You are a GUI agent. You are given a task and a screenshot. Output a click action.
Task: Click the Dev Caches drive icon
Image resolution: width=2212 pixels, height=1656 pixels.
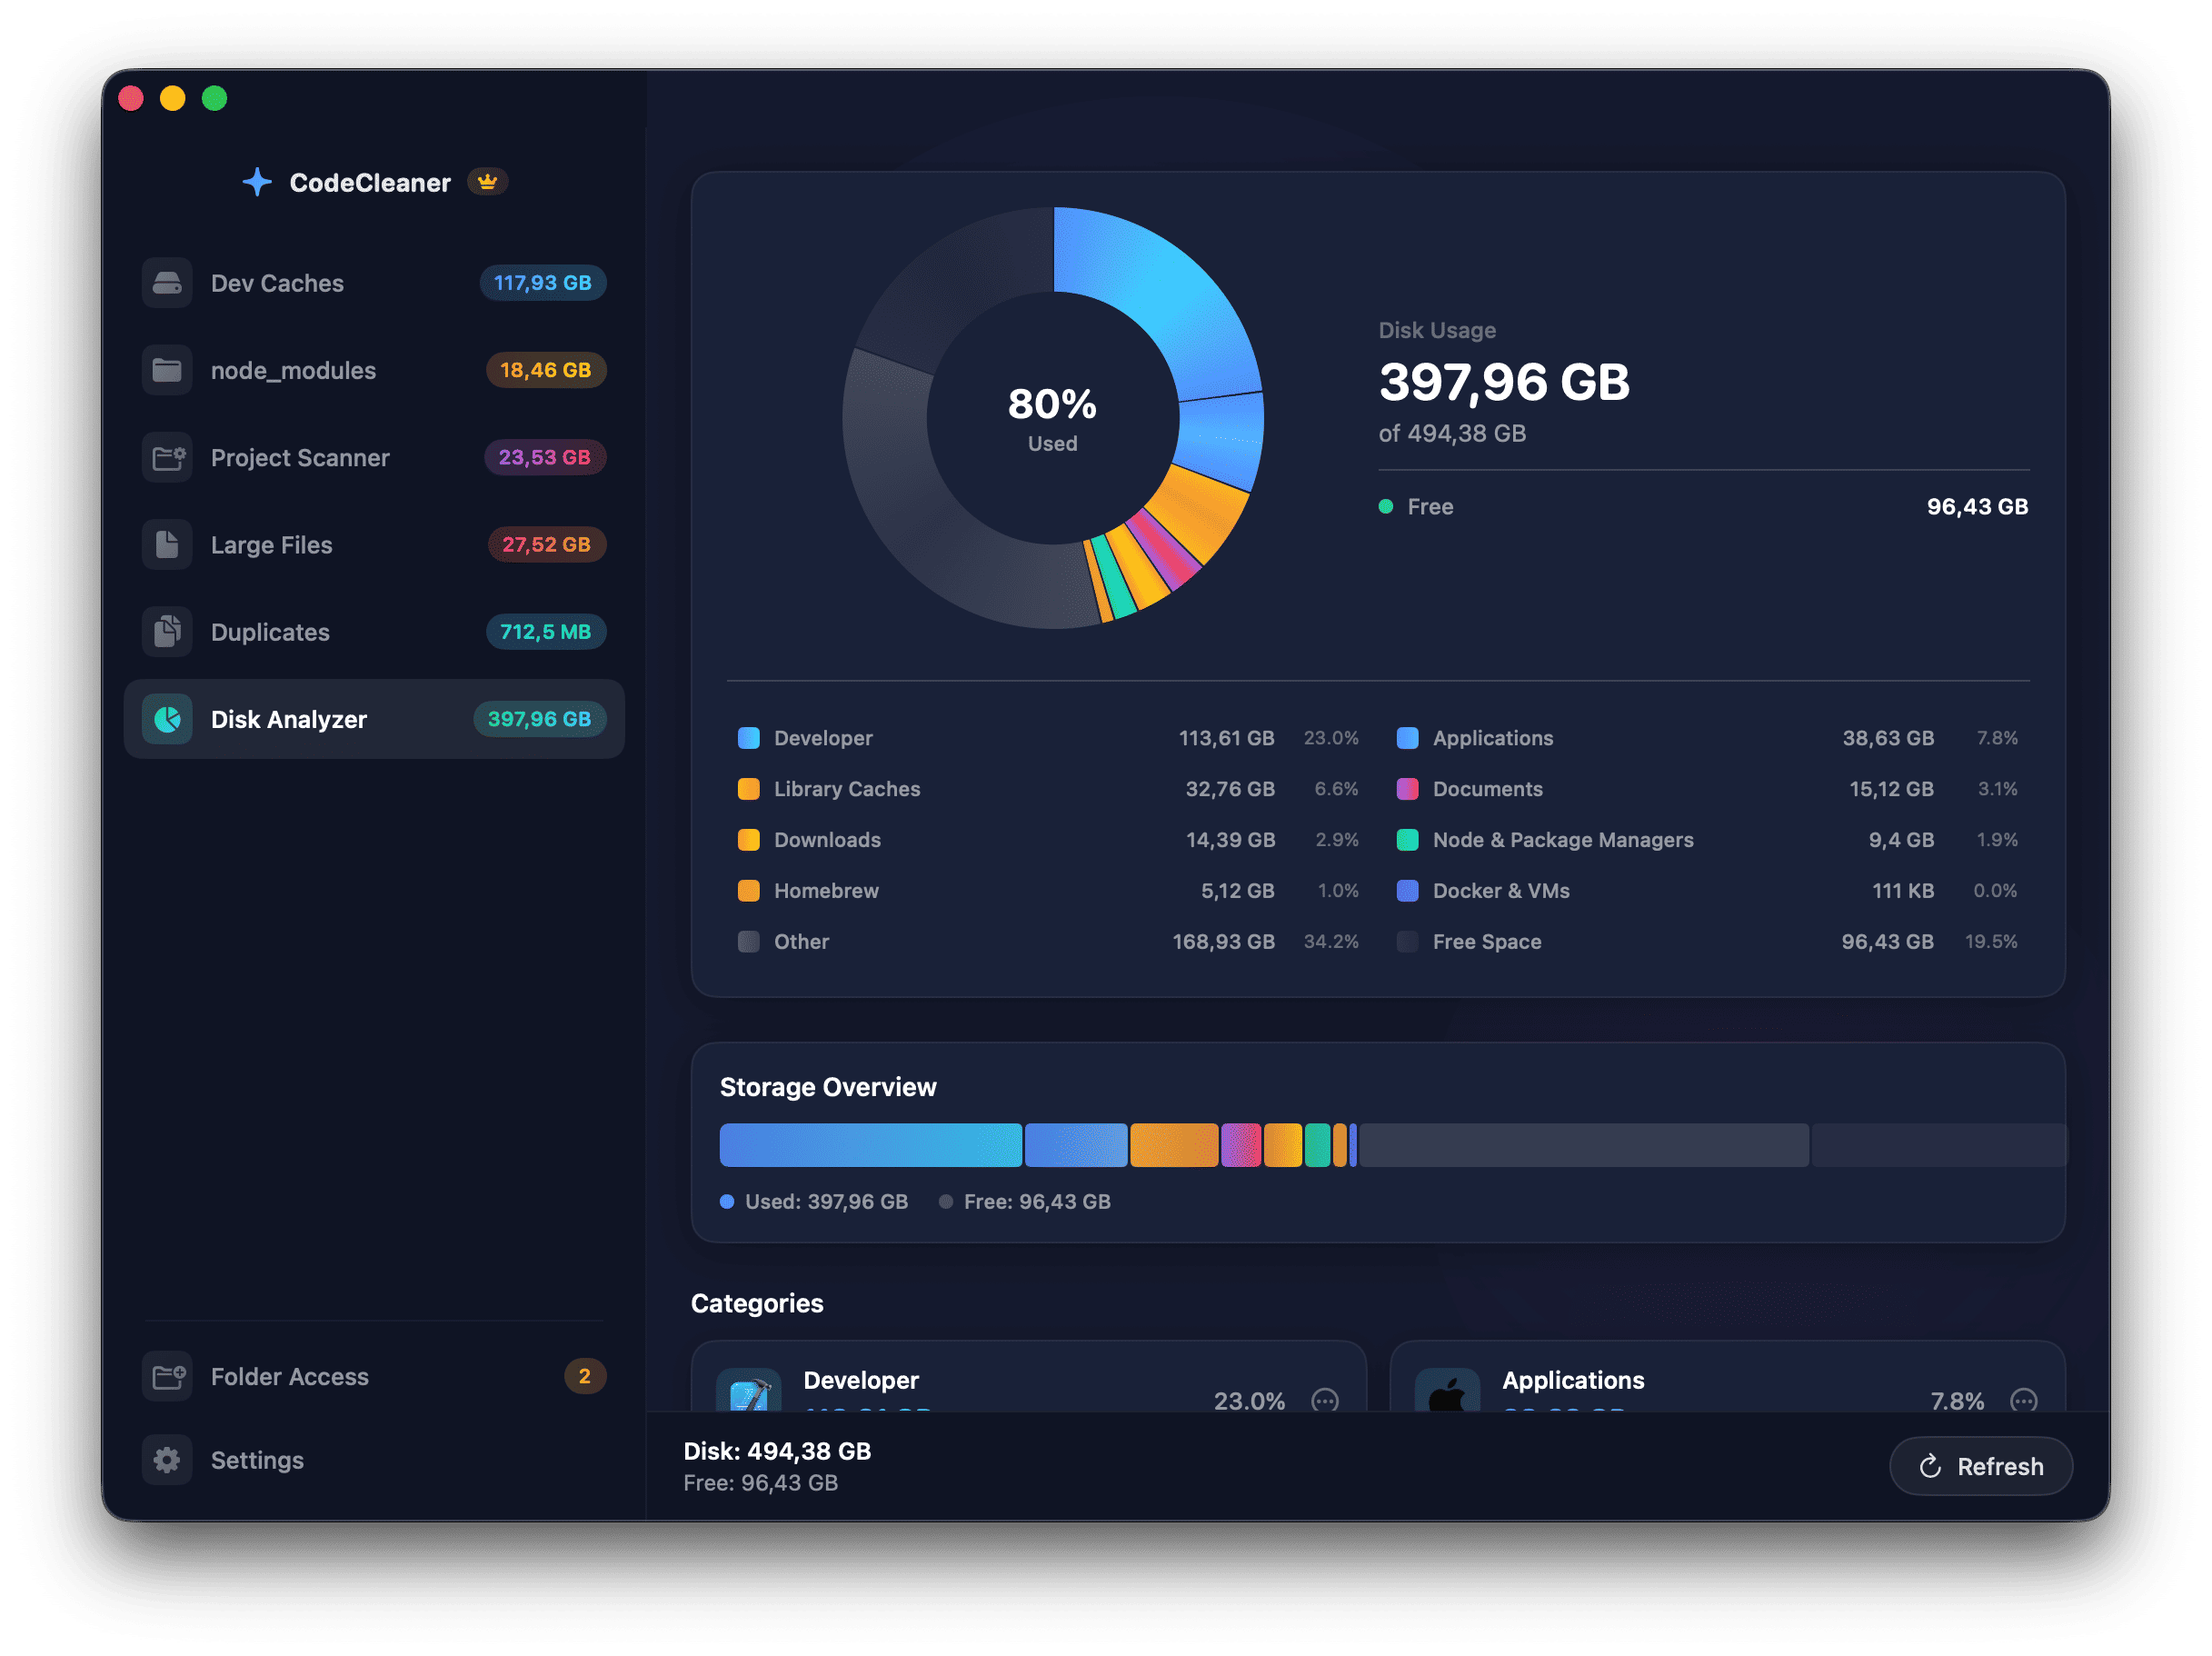(x=166, y=283)
